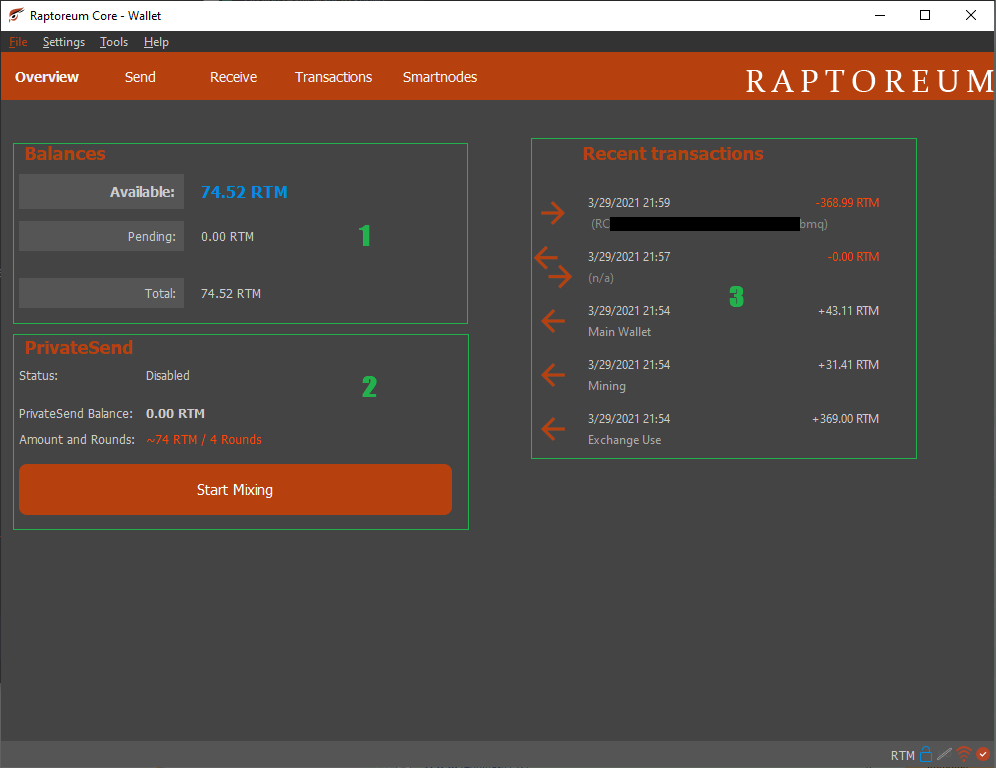Enable PrivateSend mixing via Start Mixing

[235, 490]
